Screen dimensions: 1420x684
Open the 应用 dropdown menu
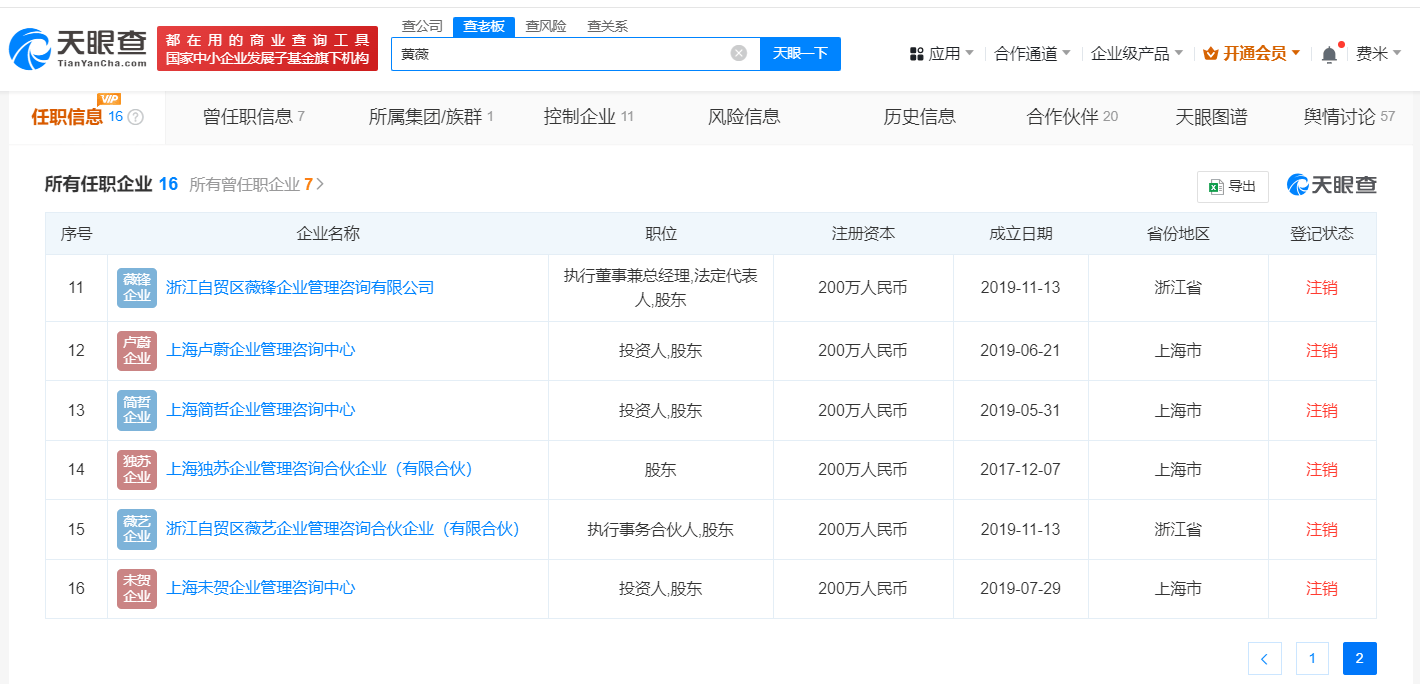click(x=941, y=54)
